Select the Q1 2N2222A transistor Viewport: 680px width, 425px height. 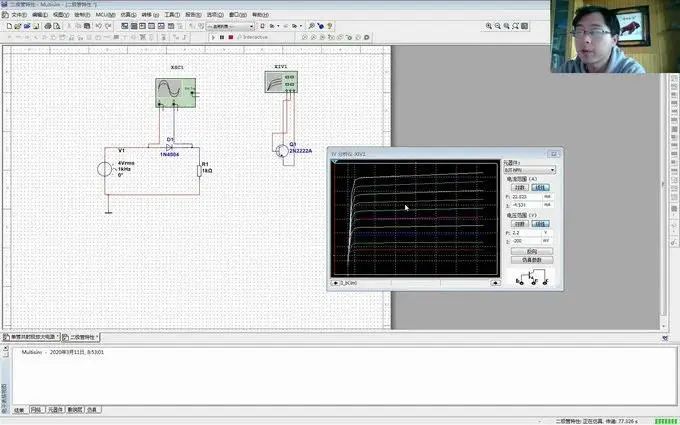click(x=282, y=151)
